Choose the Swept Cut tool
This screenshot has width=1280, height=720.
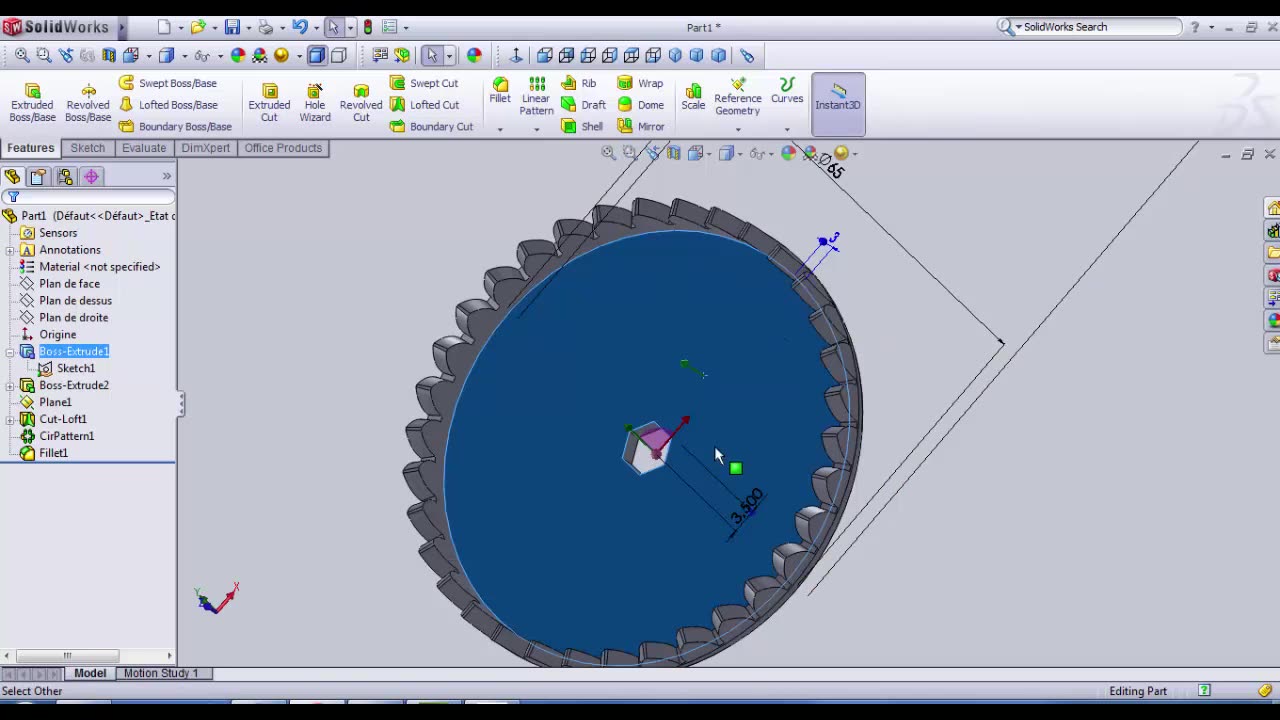pos(424,83)
